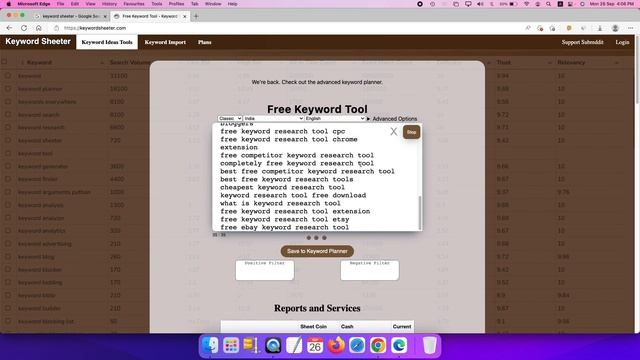Open Plans nav item
The image size is (640, 360).
[204, 42]
